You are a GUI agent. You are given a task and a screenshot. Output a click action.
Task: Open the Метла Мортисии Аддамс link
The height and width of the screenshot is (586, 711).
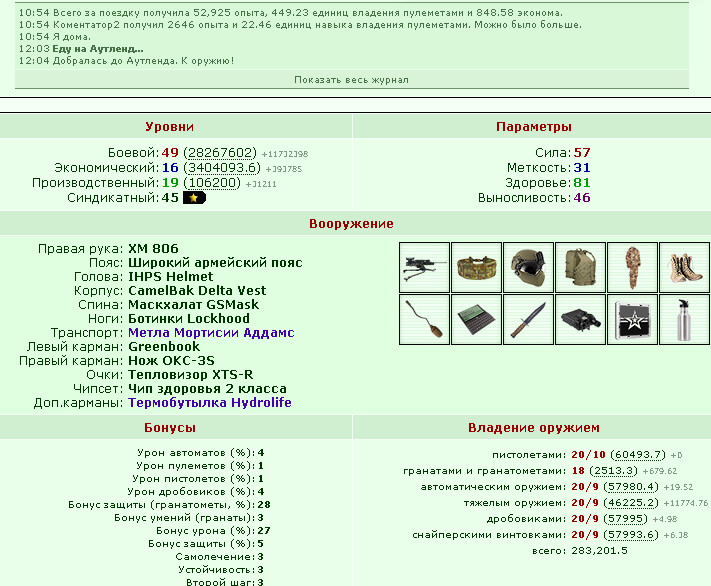211,332
